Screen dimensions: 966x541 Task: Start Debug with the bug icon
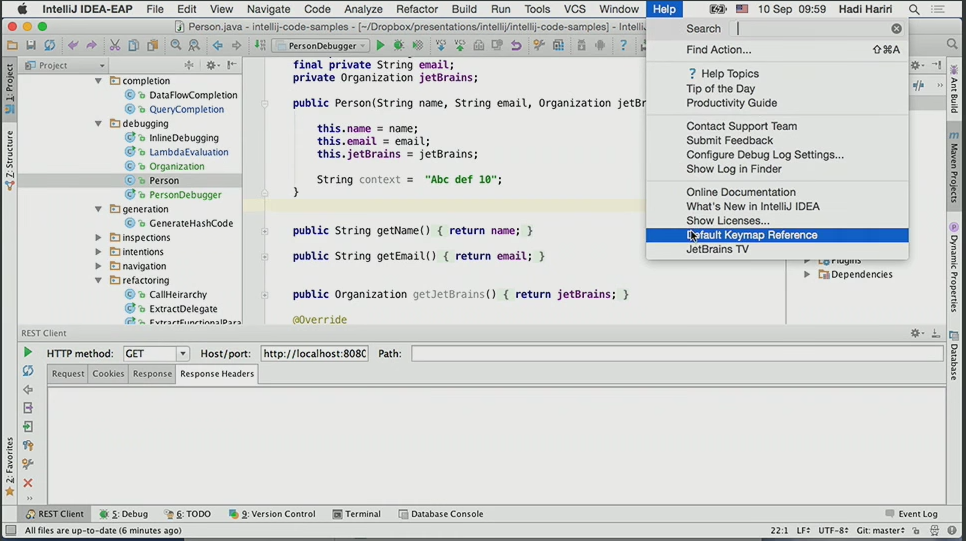(x=399, y=46)
